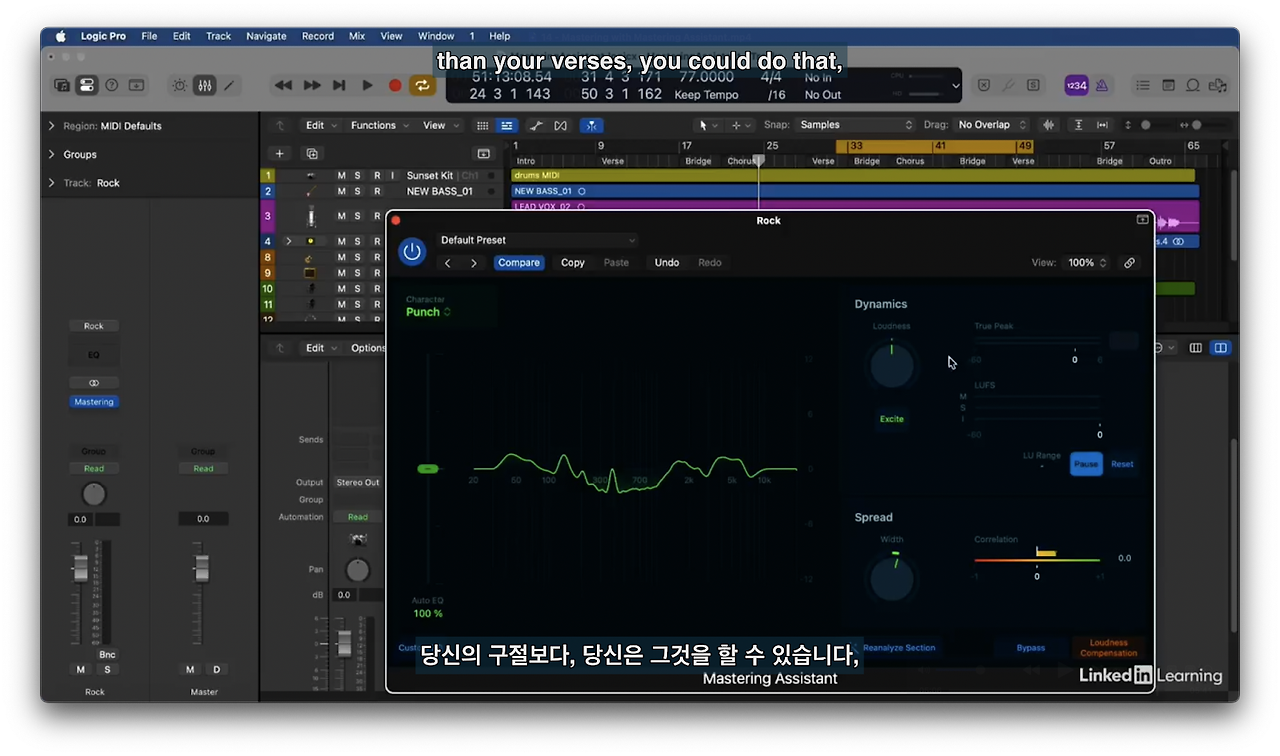1280x756 pixels.
Task: Expand the Track: Rock section
Action: coord(52,183)
